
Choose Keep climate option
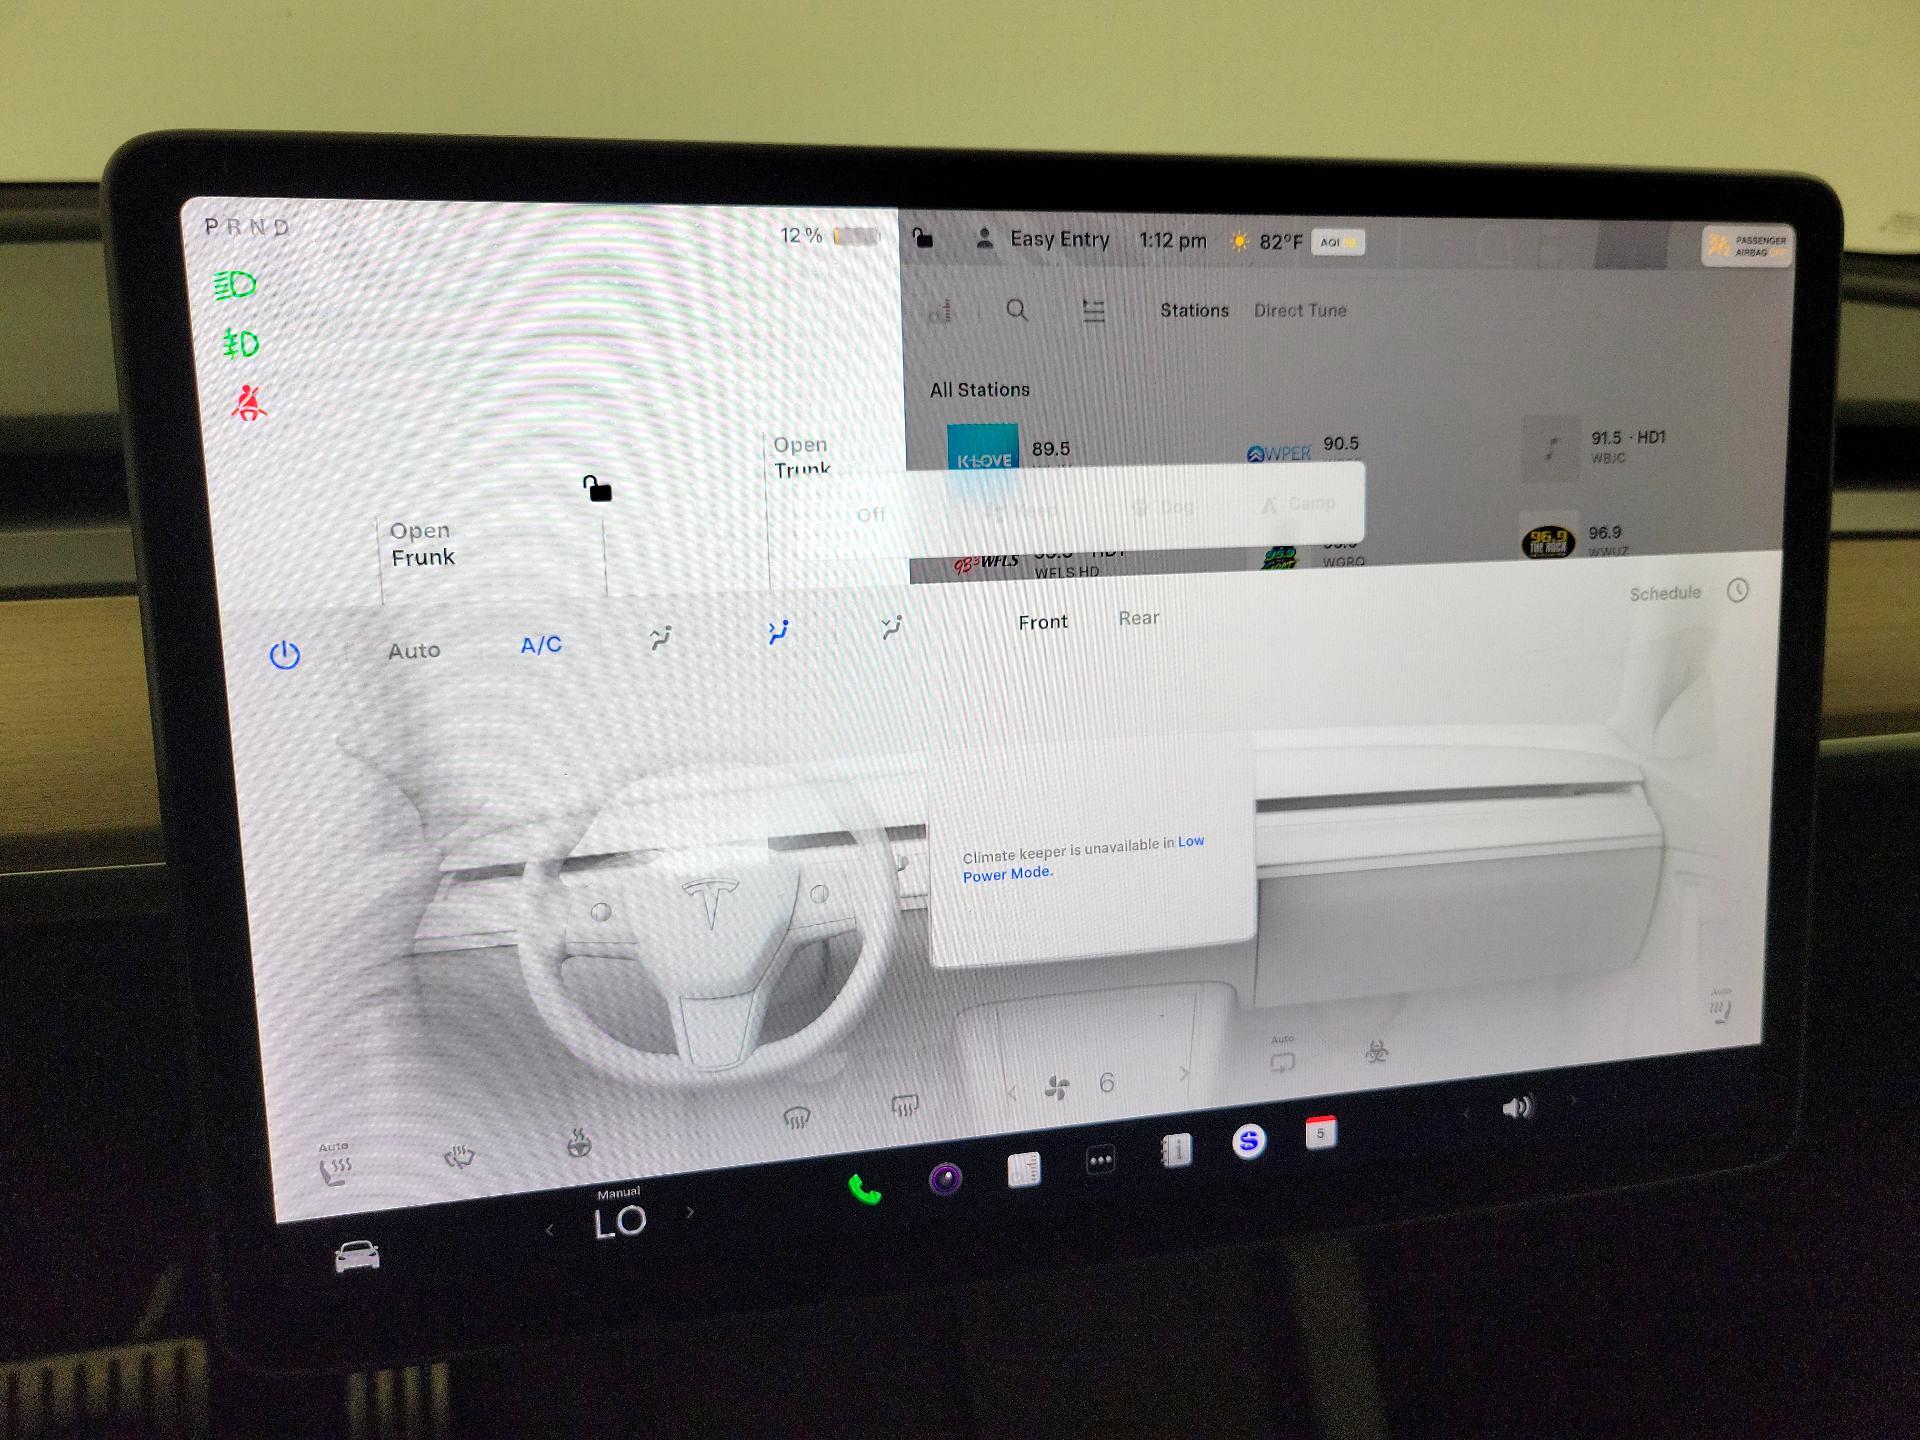(1021, 511)
